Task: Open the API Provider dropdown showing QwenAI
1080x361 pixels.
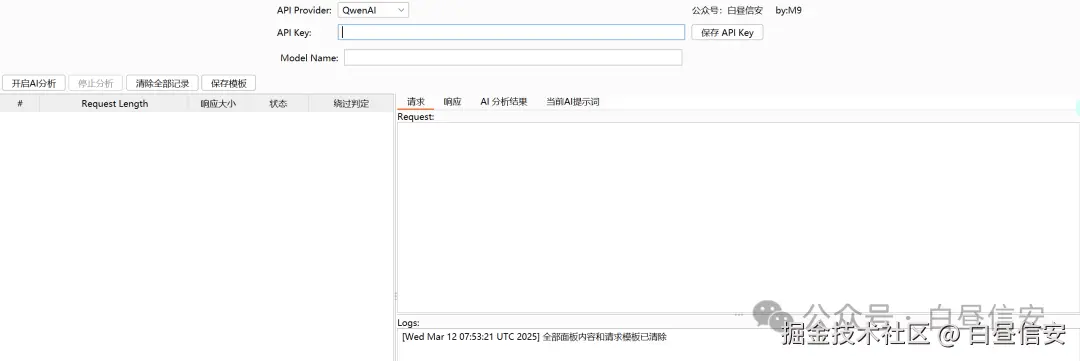Action: pyautogui.click(x=373, y=10)
